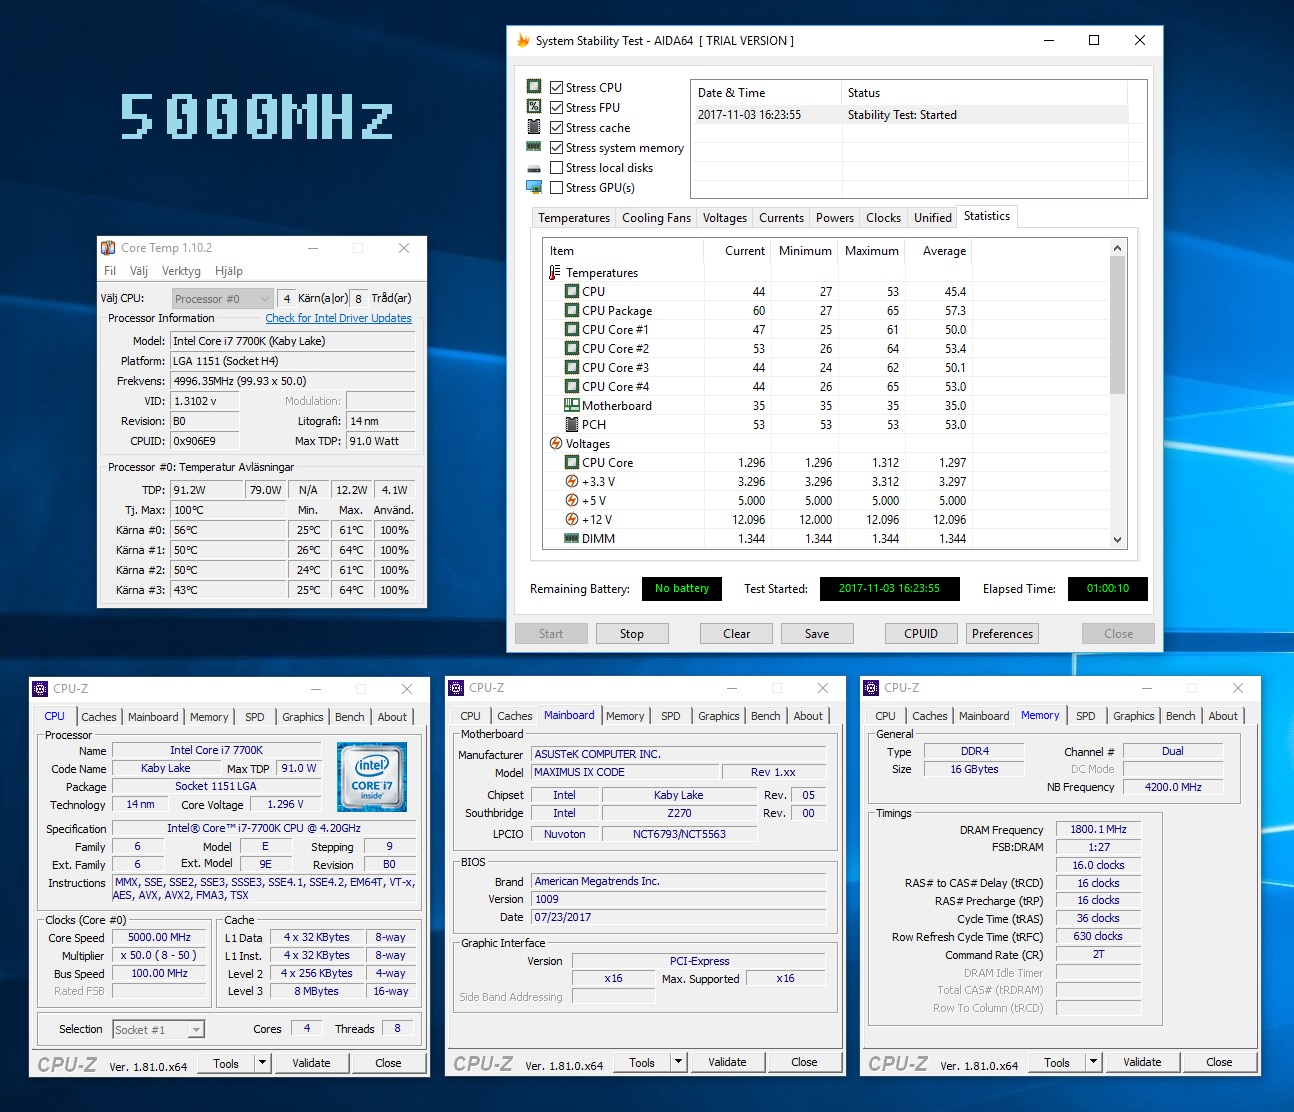Image resolution: width=1294 pixels, height=1112 pixels.
Task: Enable the Stress local disks checkbox
Action: [557, 168]
